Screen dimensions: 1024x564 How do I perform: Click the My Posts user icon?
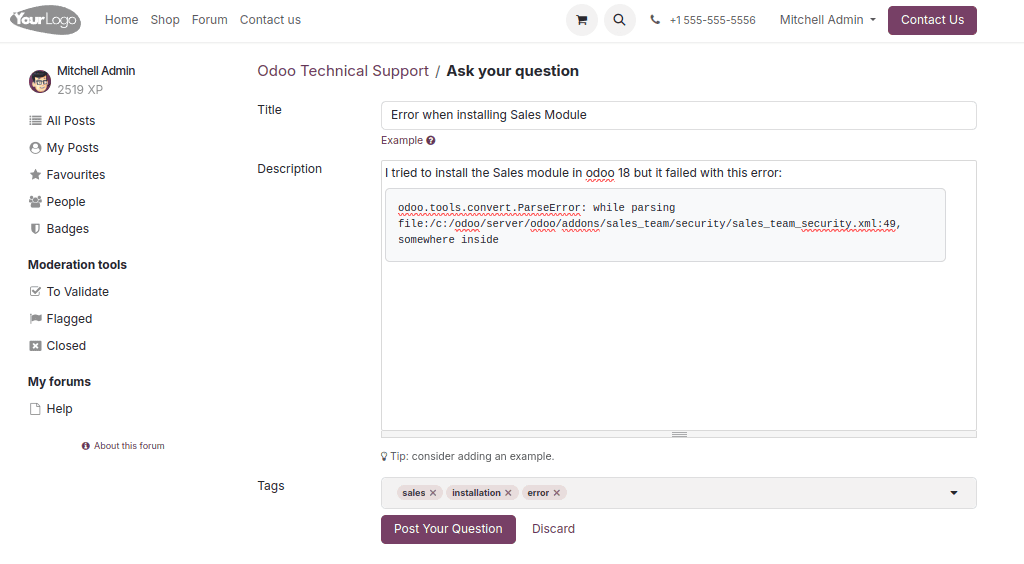pos(35,148)
